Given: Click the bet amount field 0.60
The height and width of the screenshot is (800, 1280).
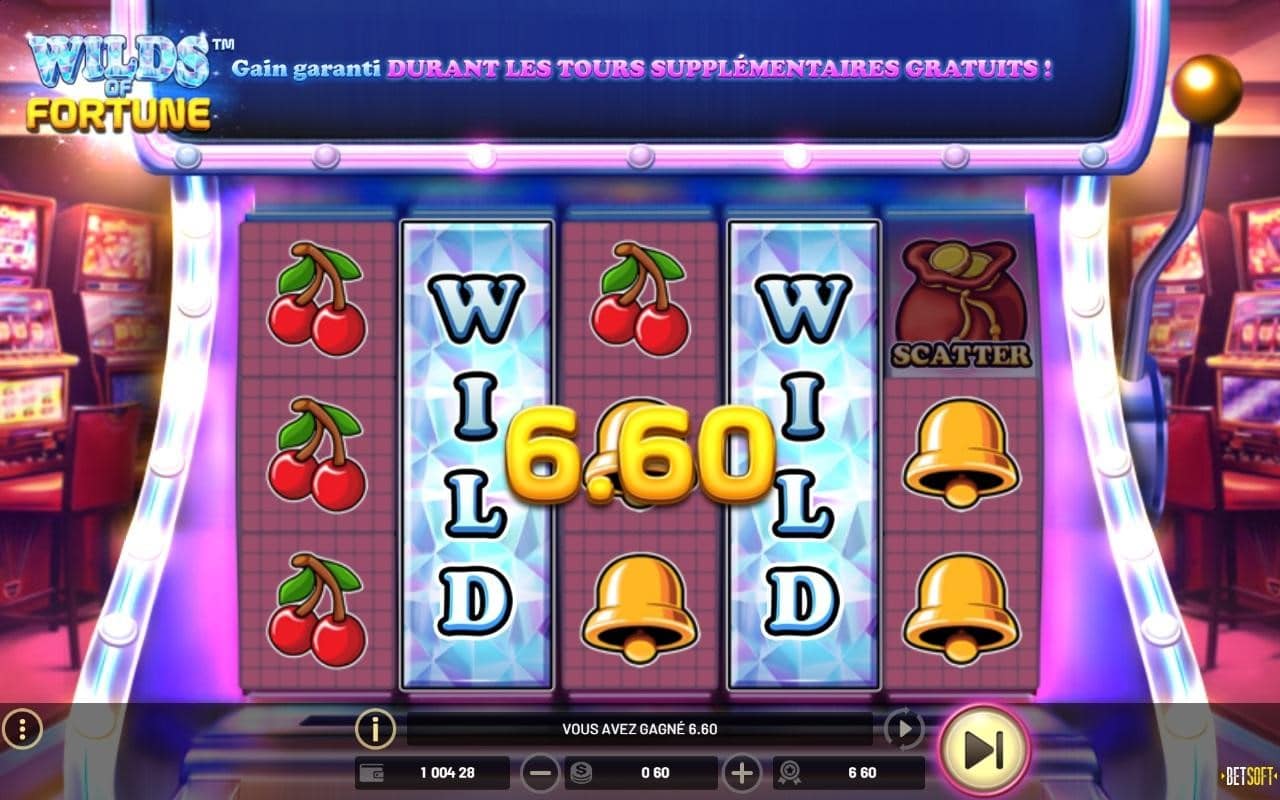Looking at the screenshot, I should pos(641,772).
